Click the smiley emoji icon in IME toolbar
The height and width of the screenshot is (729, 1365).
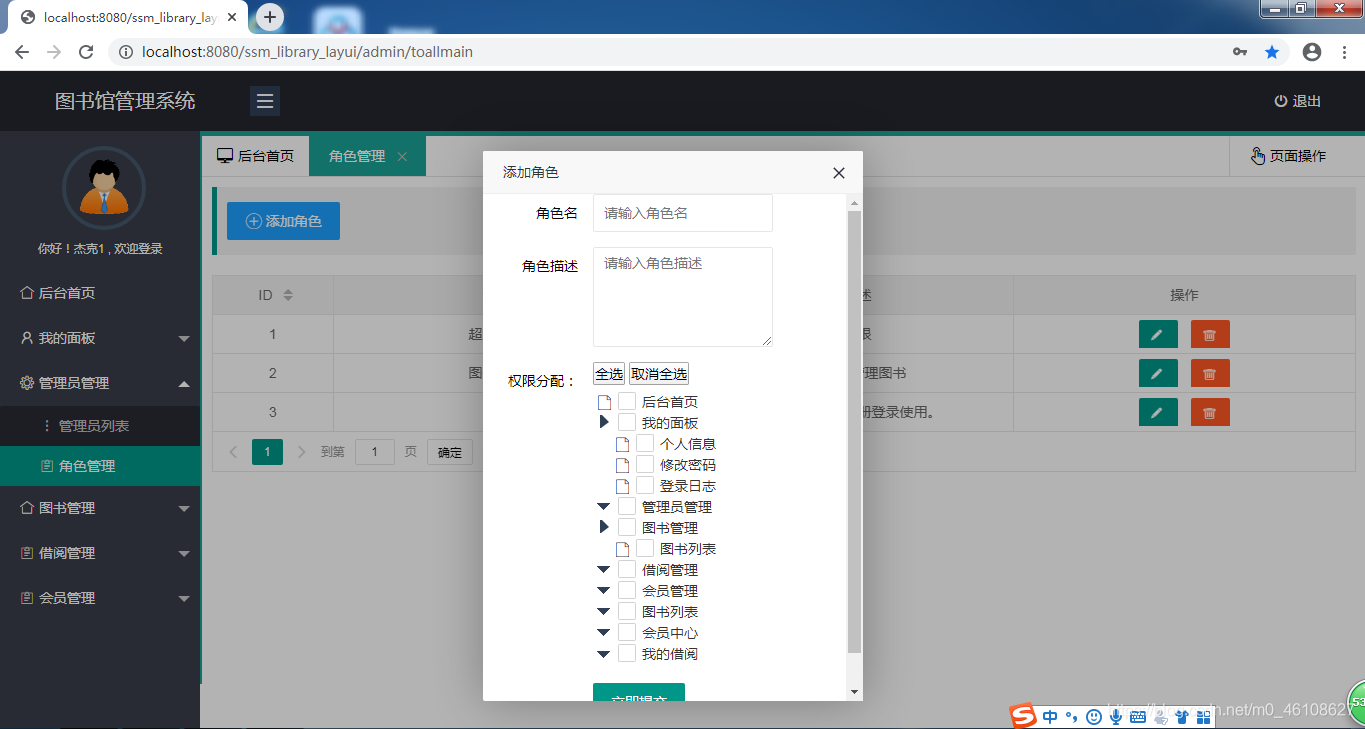click(x=1094, y=716)
